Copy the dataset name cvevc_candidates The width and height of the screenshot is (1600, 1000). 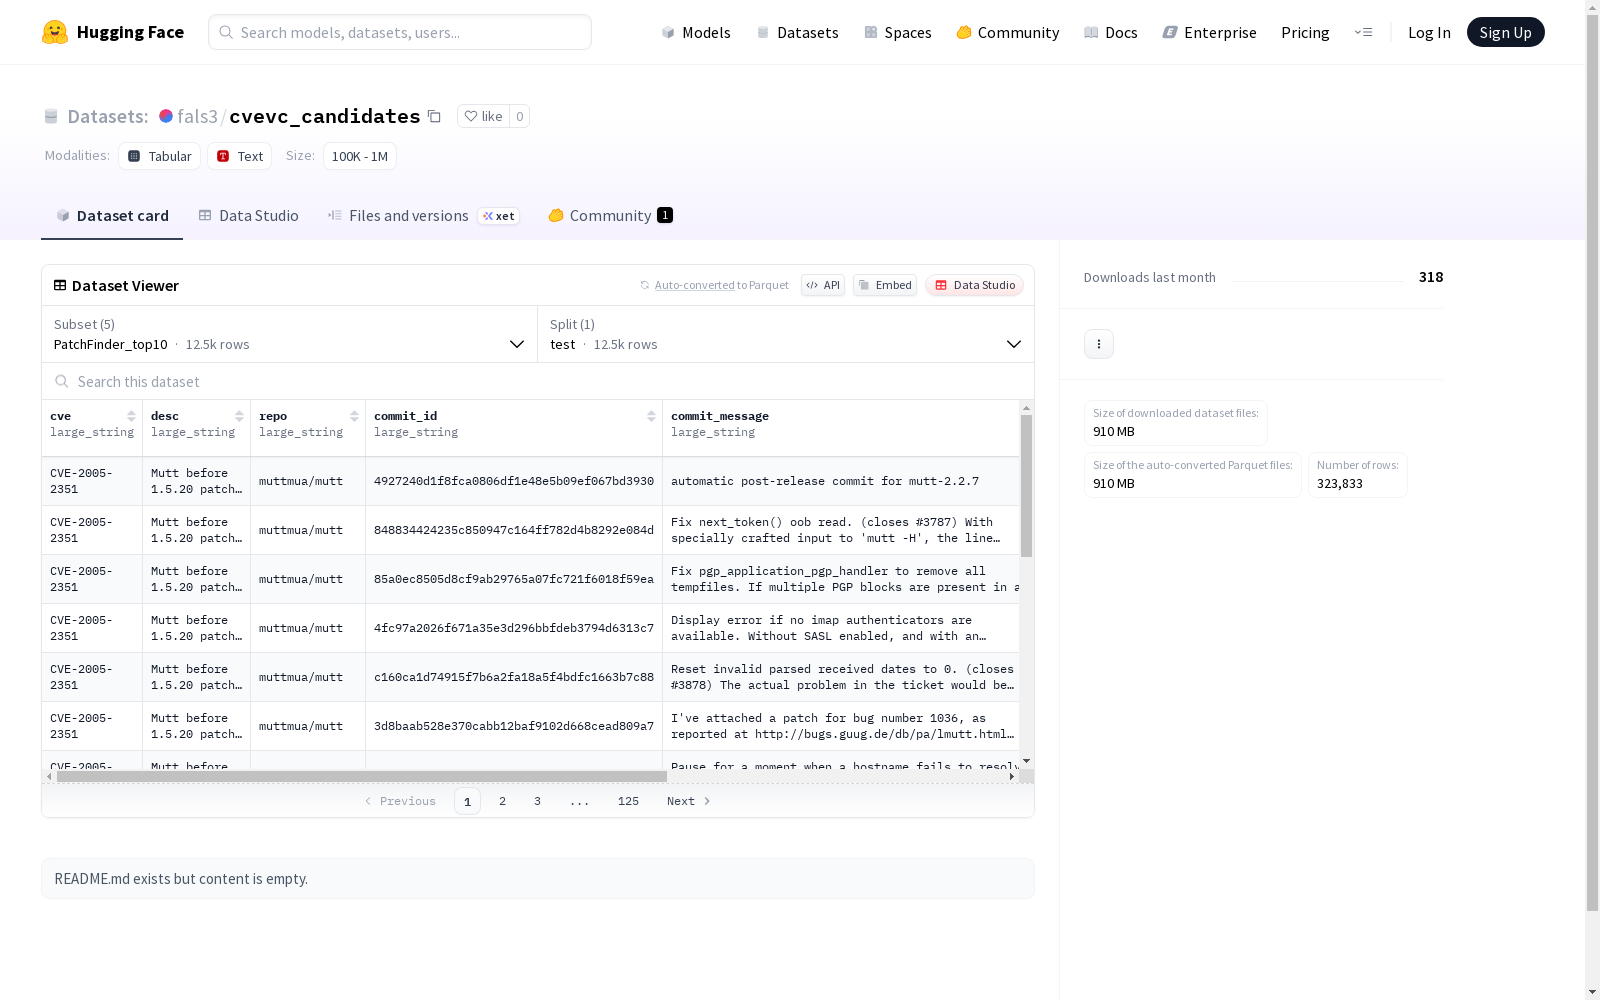(434, 116)
